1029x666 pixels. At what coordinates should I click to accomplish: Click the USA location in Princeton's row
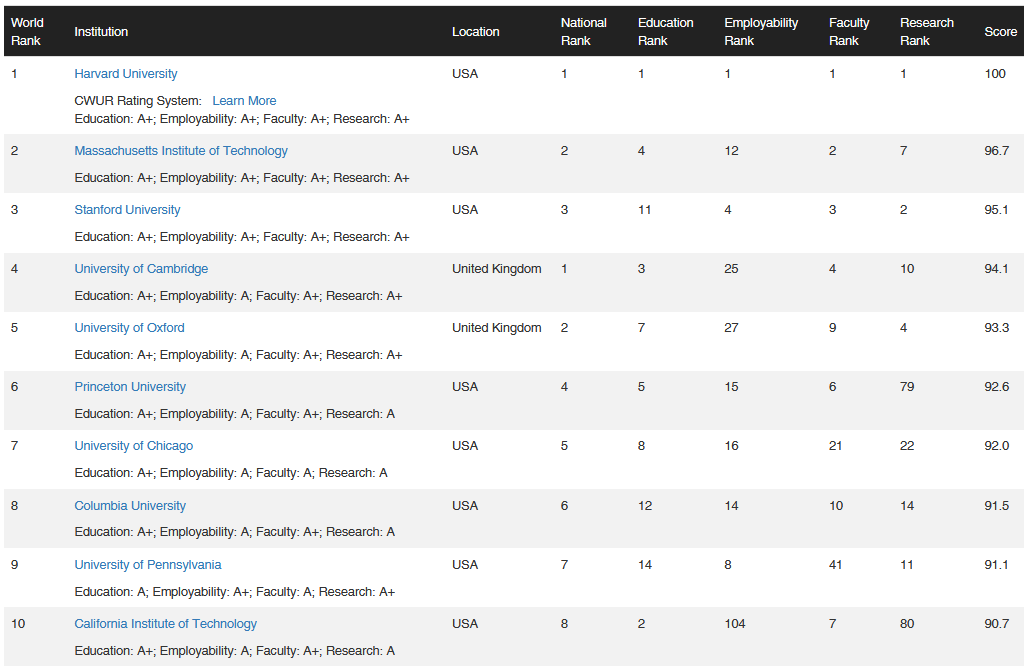click(465, 386)
